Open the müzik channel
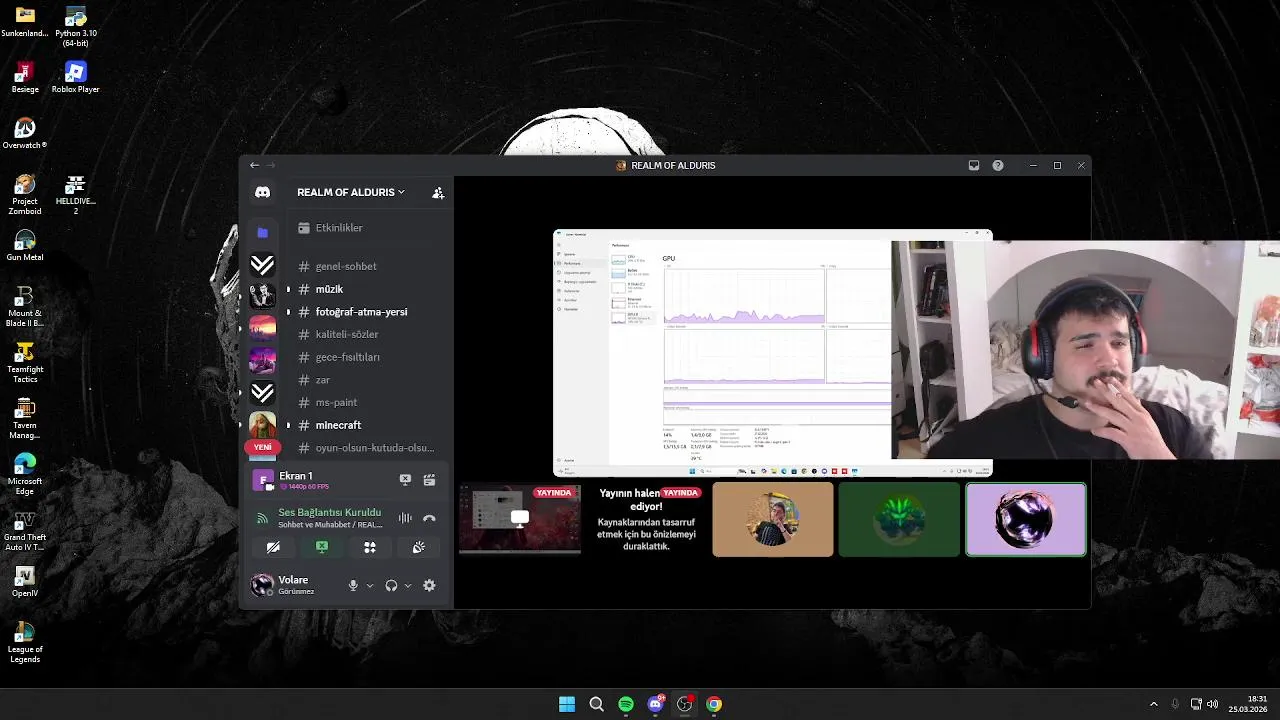1280x720 pixels. tap(368, 289)
